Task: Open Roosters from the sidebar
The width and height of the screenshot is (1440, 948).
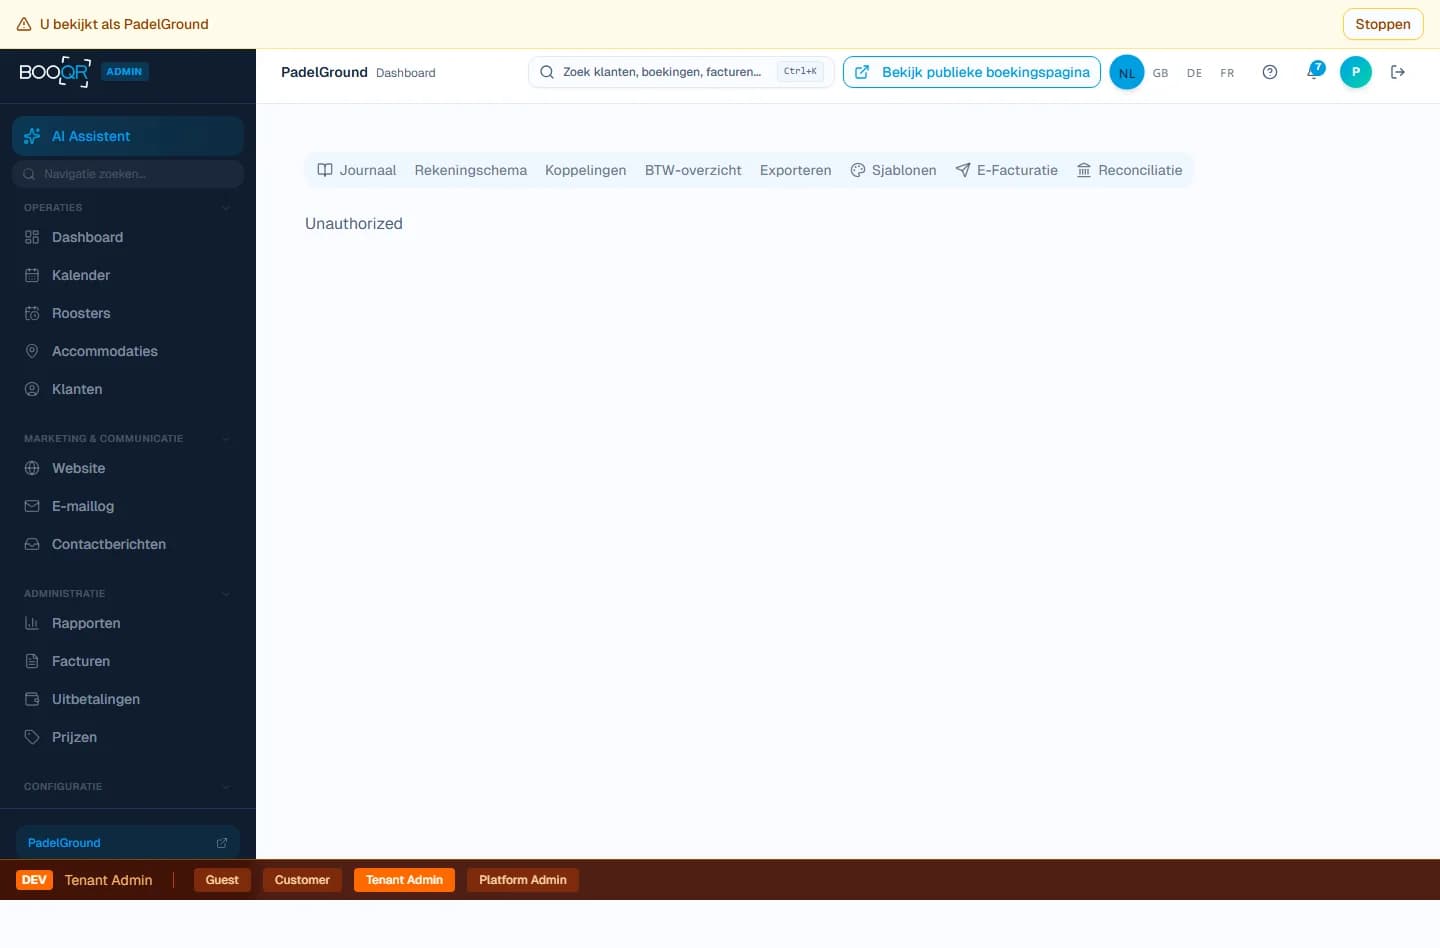Action: [81, 313]
